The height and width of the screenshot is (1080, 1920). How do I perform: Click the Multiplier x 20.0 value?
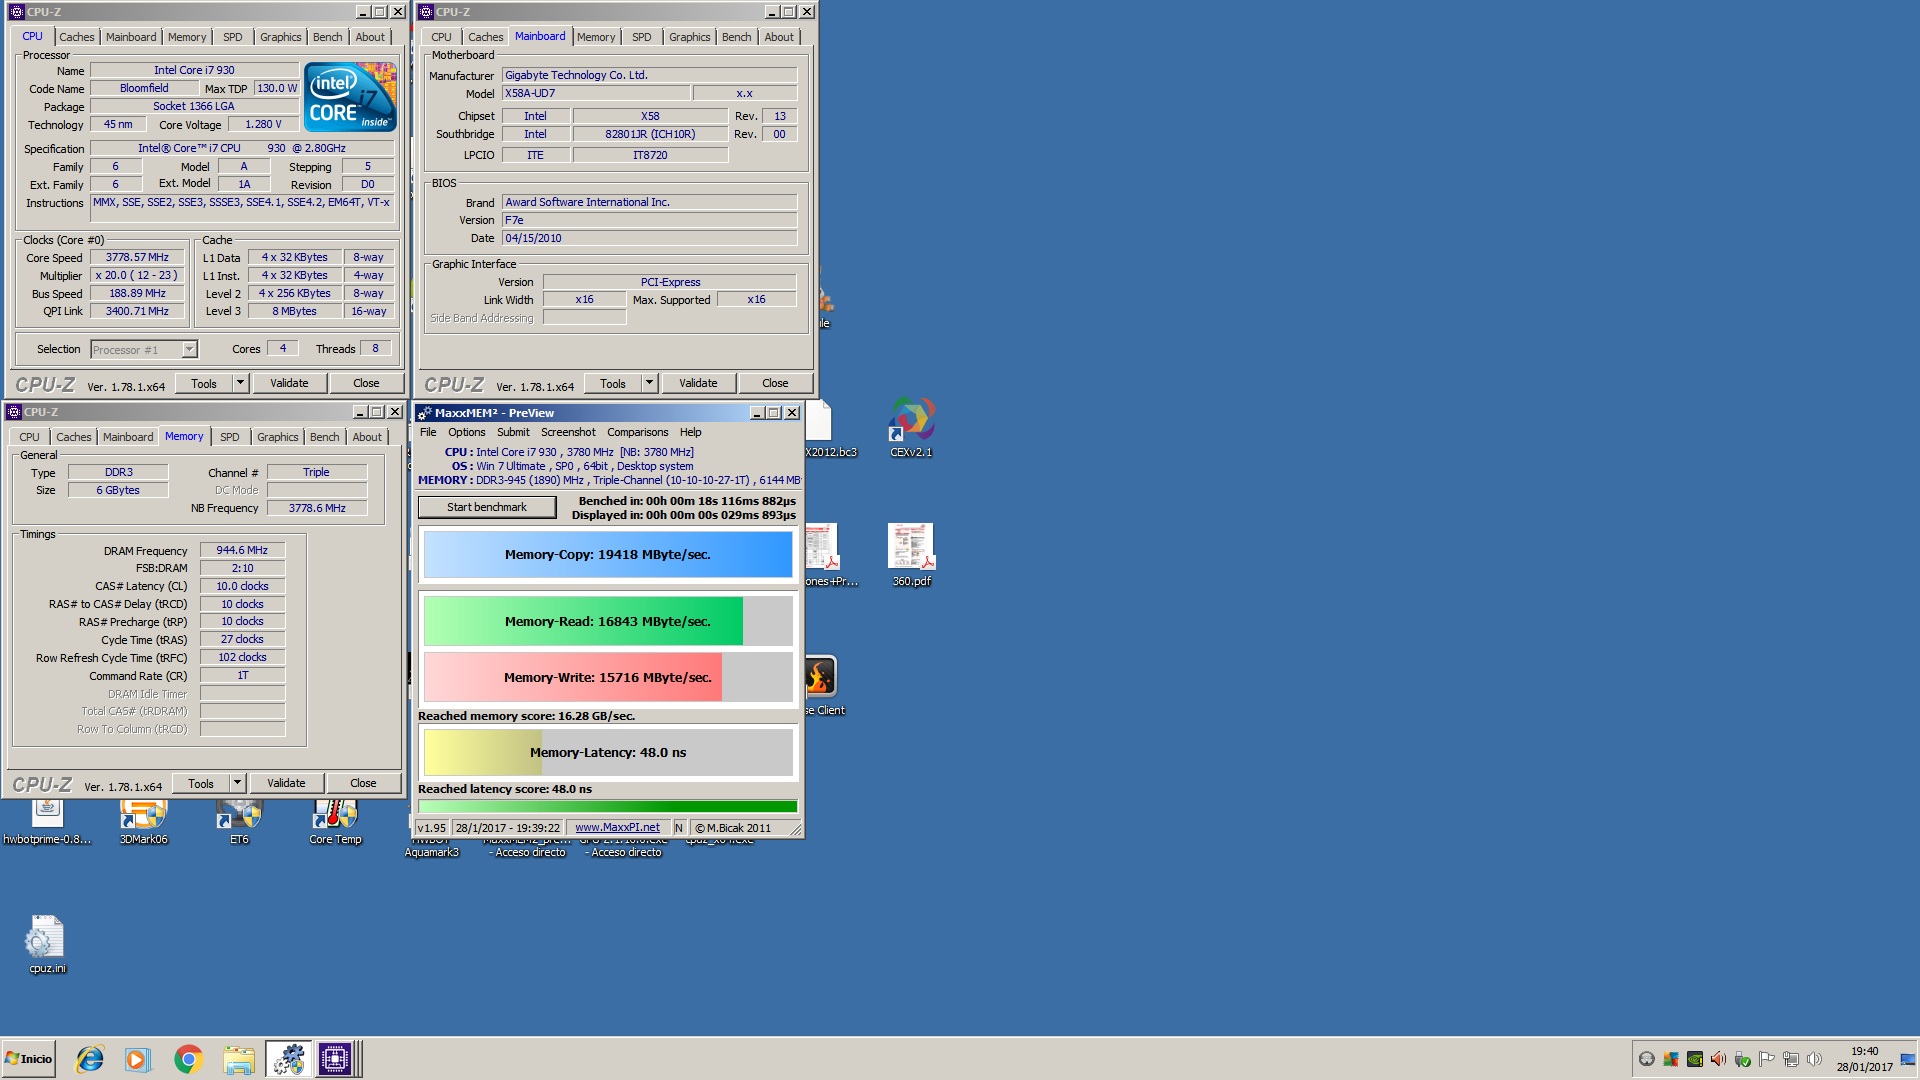(137, 275)
